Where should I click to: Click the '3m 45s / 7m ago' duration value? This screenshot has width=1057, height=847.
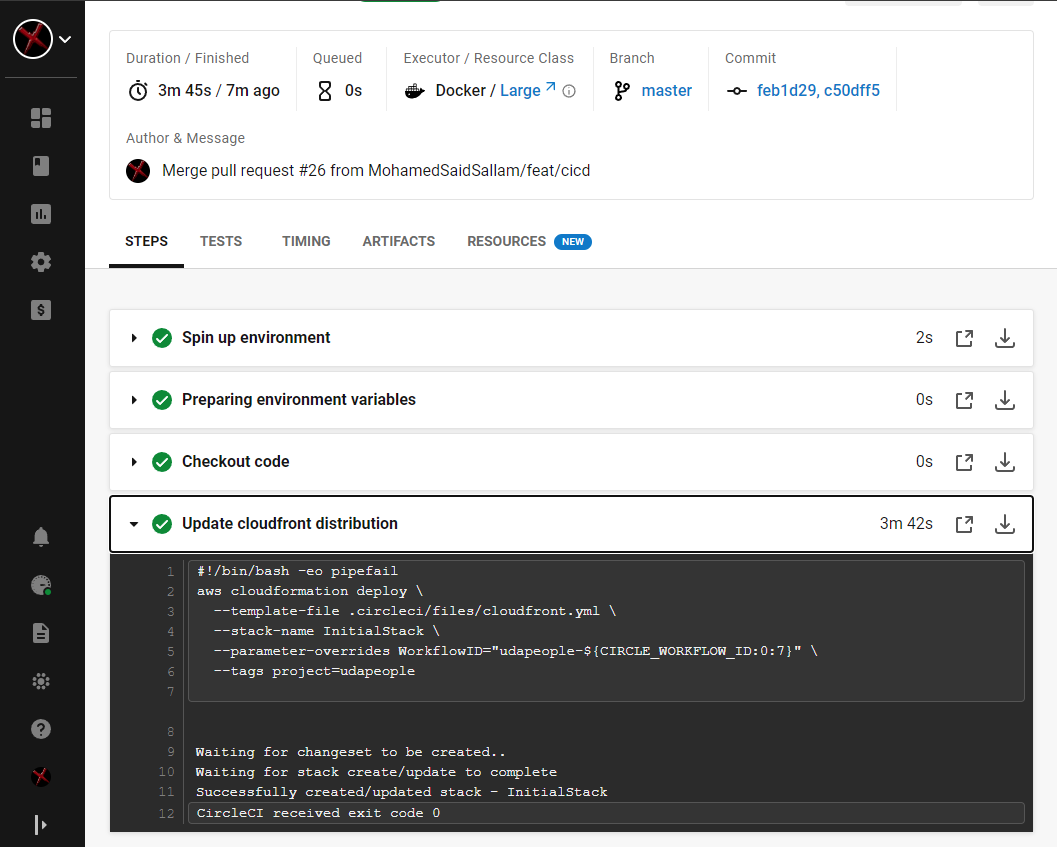pos(218,90)
